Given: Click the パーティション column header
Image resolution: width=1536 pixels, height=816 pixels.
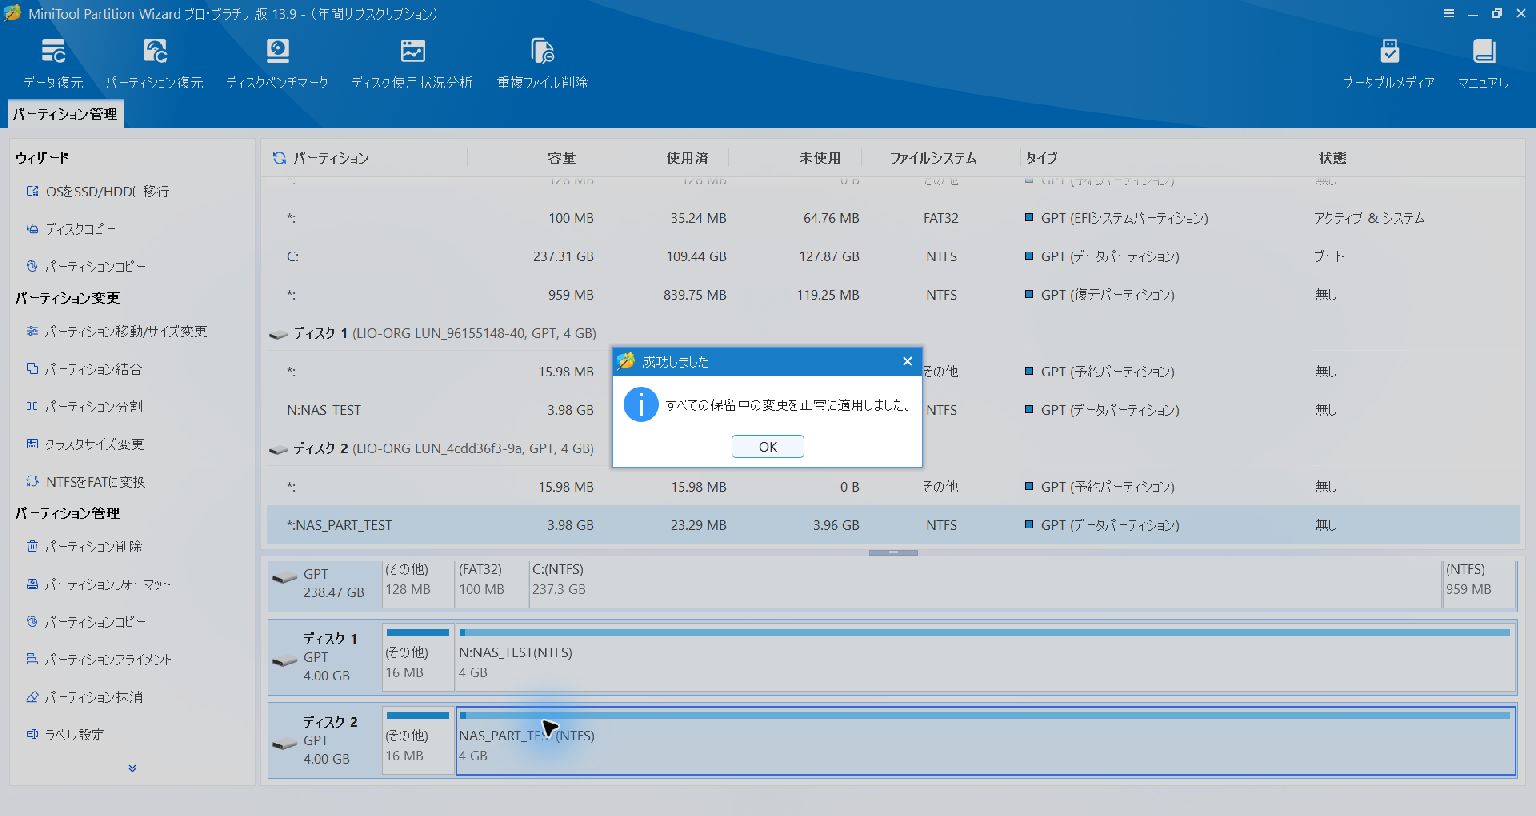Looking at the screenshot, I should click(x=331, y=158).
